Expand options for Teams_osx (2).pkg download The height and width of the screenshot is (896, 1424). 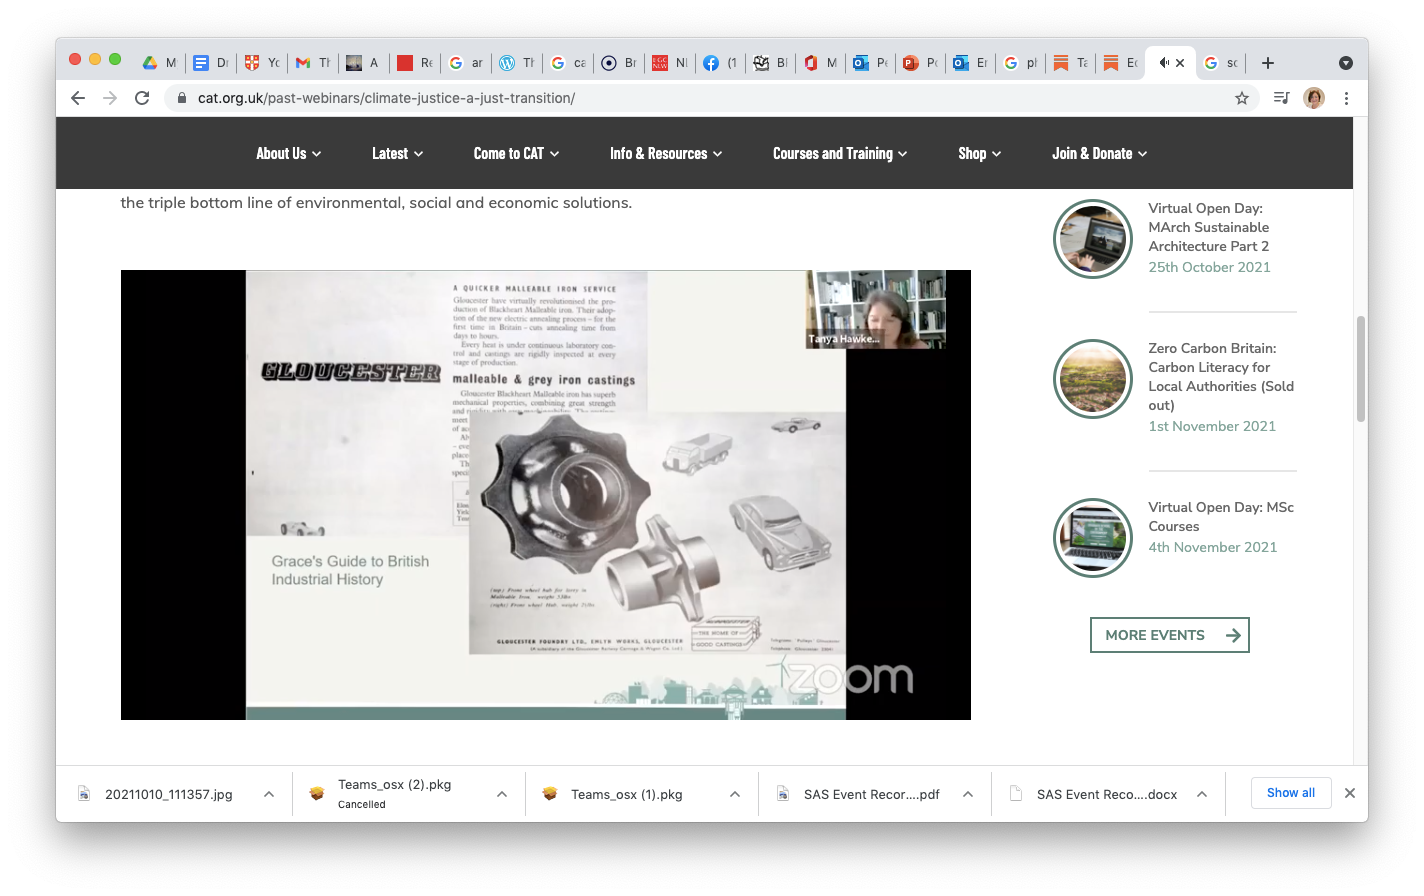click(x=502, y=794)
